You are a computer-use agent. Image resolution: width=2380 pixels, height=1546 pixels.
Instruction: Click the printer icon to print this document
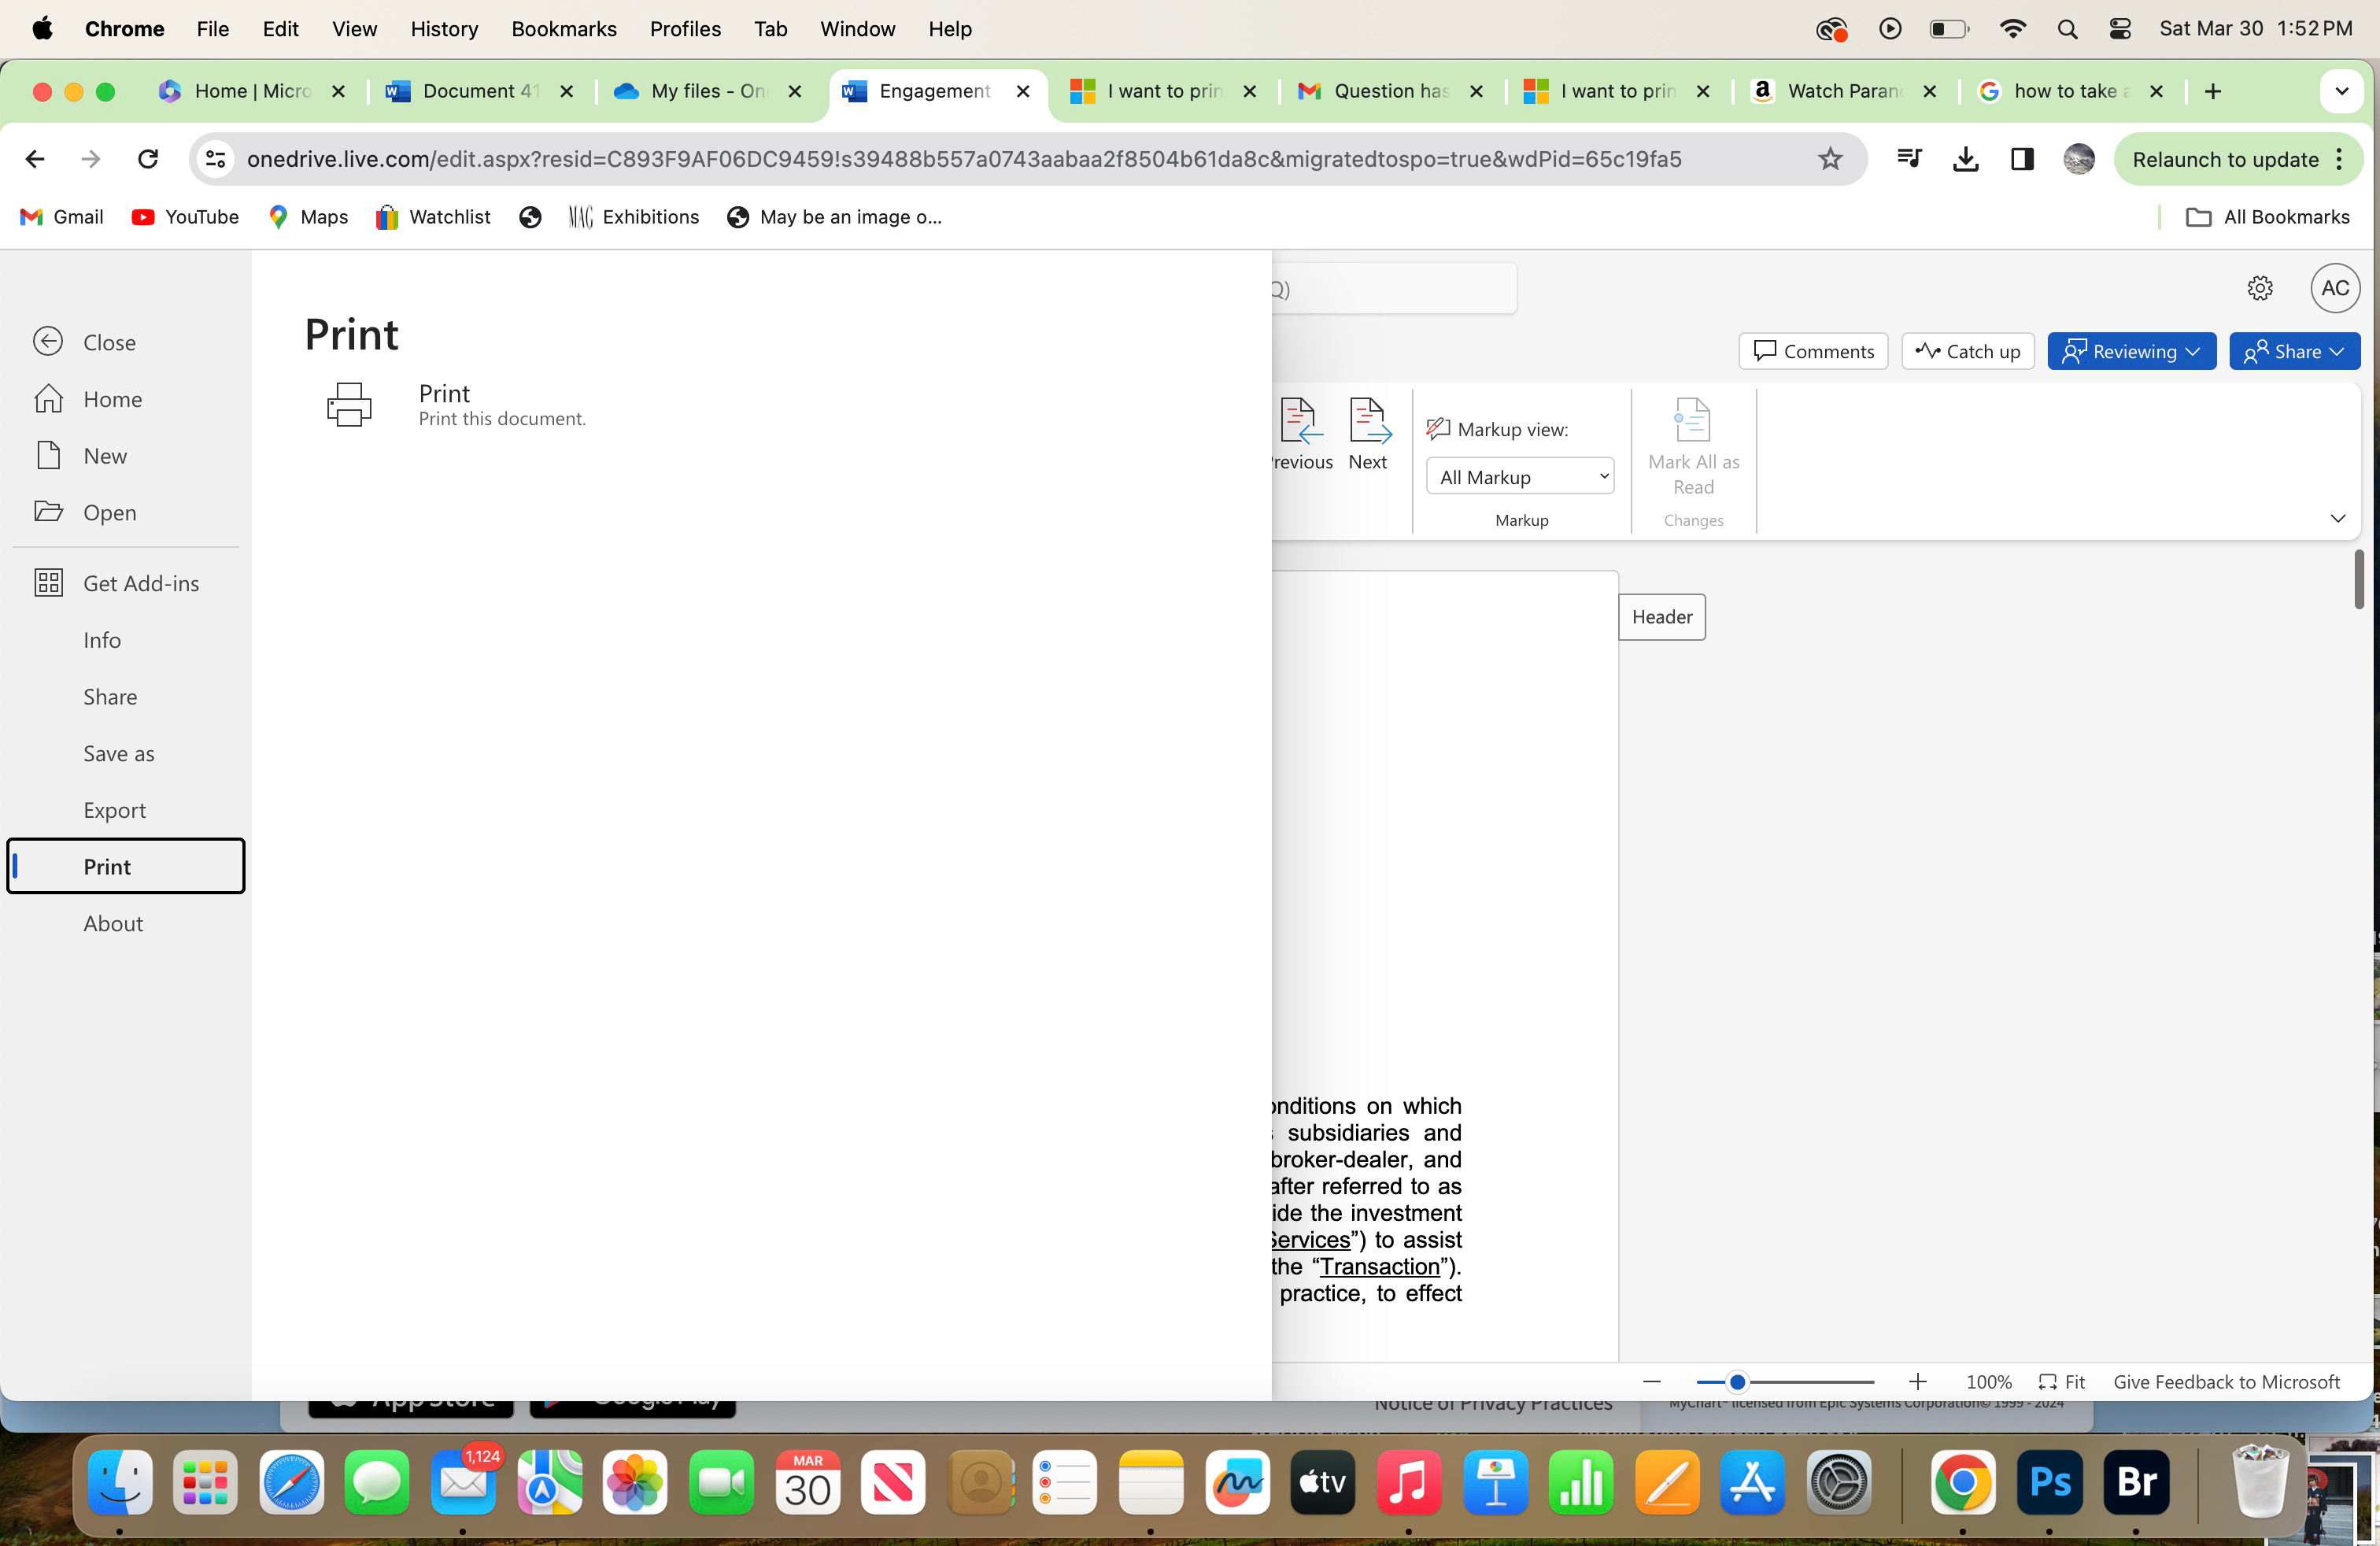coord(348,404)
